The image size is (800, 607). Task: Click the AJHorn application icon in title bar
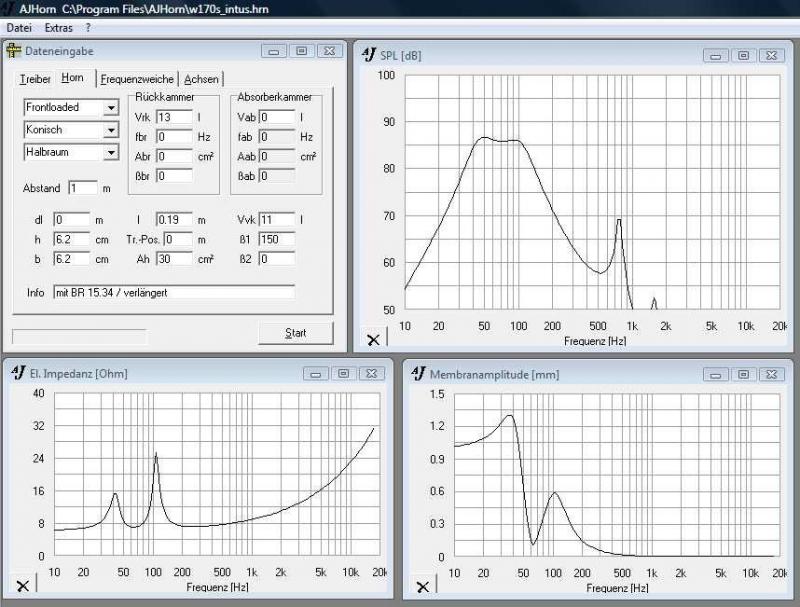click(x=8, y=8)
